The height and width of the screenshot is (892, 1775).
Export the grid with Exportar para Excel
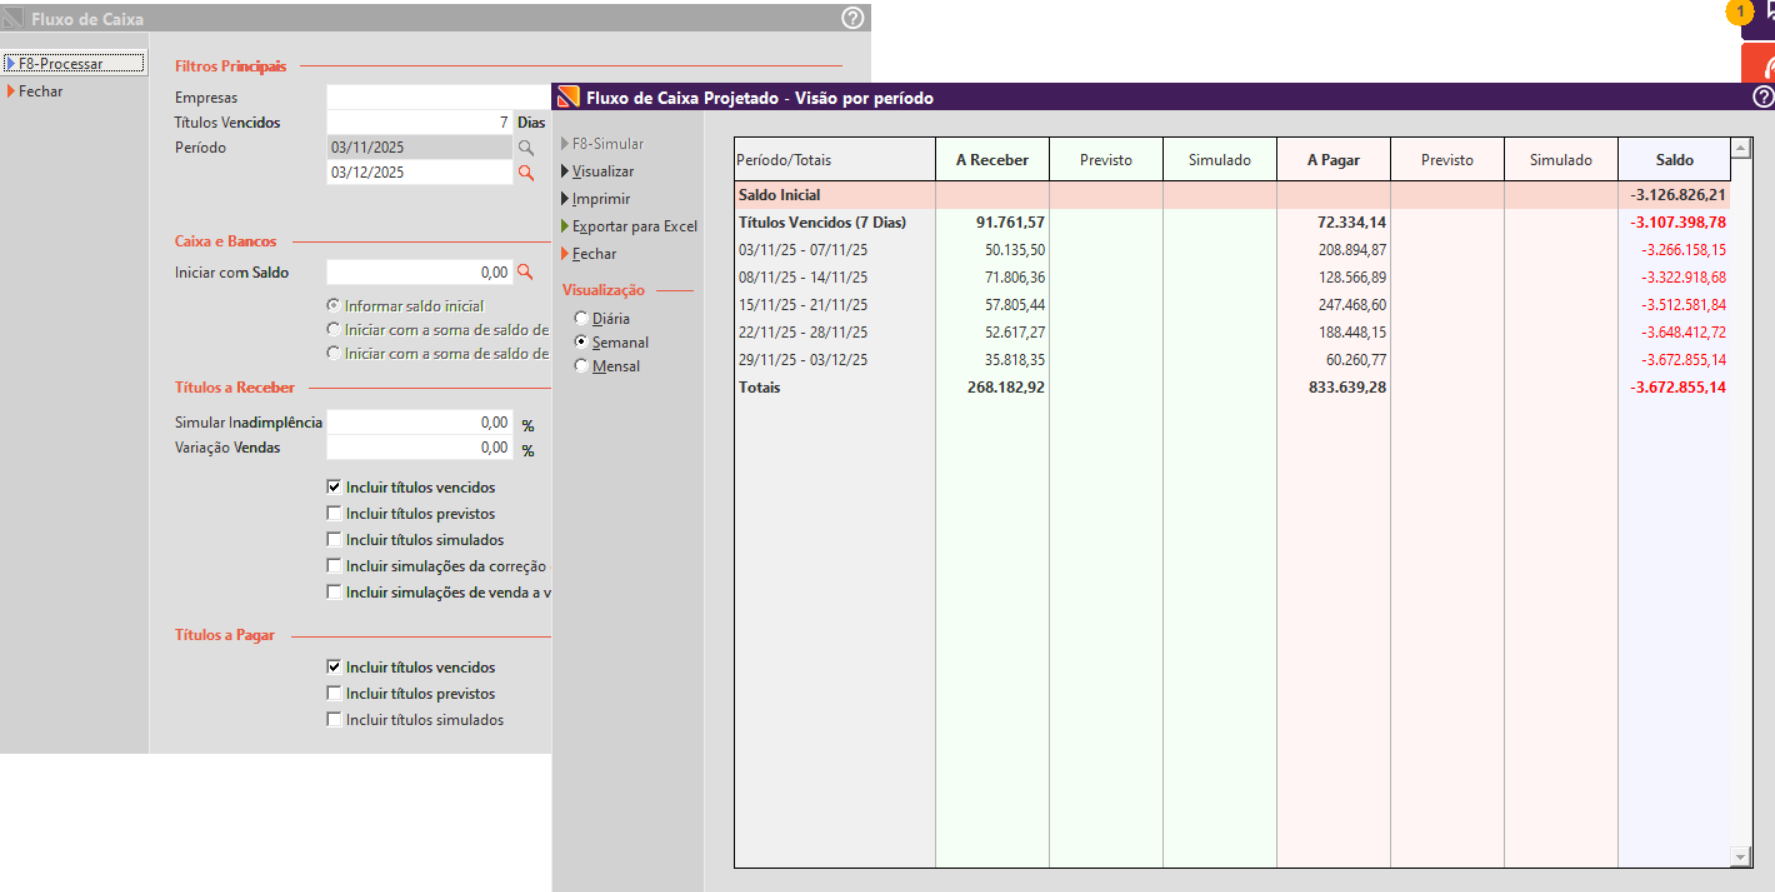[634, 226]
